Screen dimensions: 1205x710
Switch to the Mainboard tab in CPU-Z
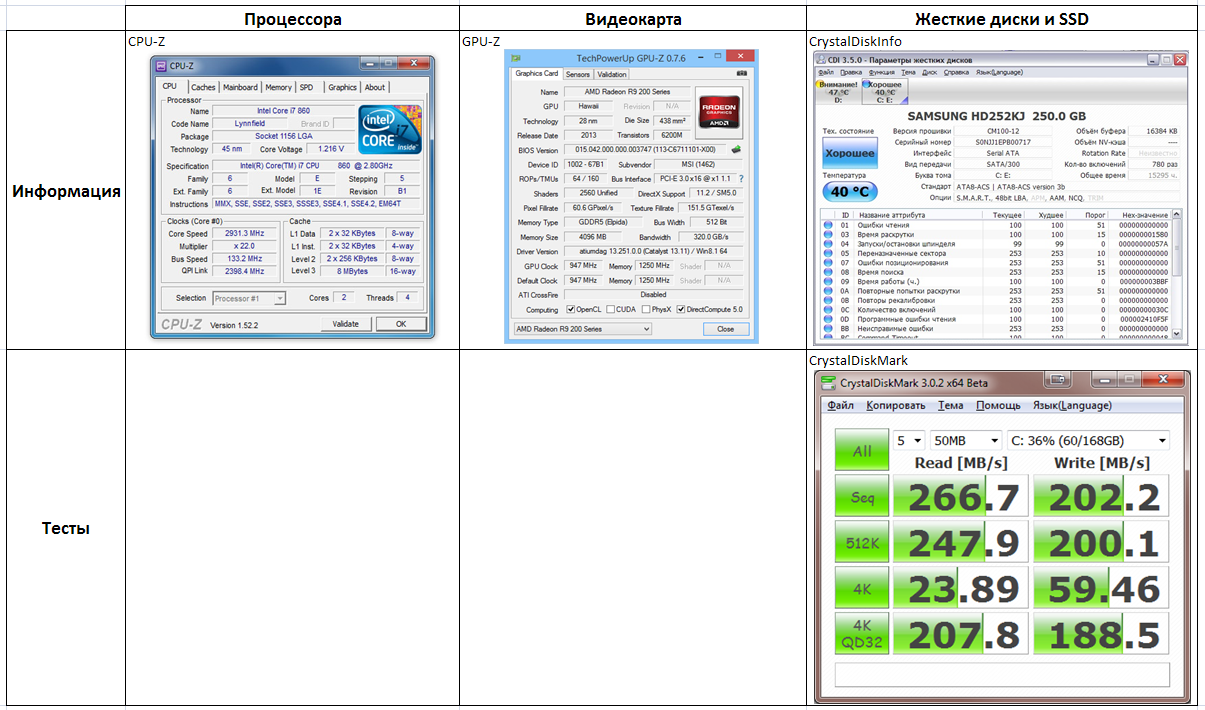(x=240, y=87)
